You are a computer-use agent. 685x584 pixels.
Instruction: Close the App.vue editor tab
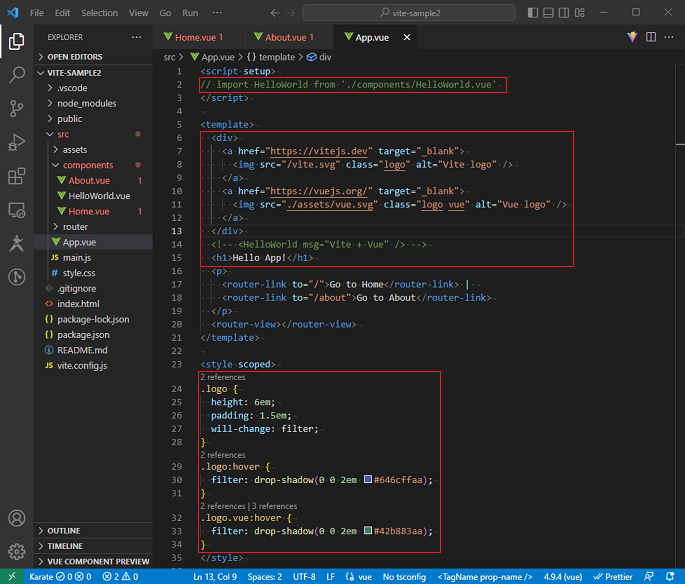pyautogui.click(x=407, y=37)
